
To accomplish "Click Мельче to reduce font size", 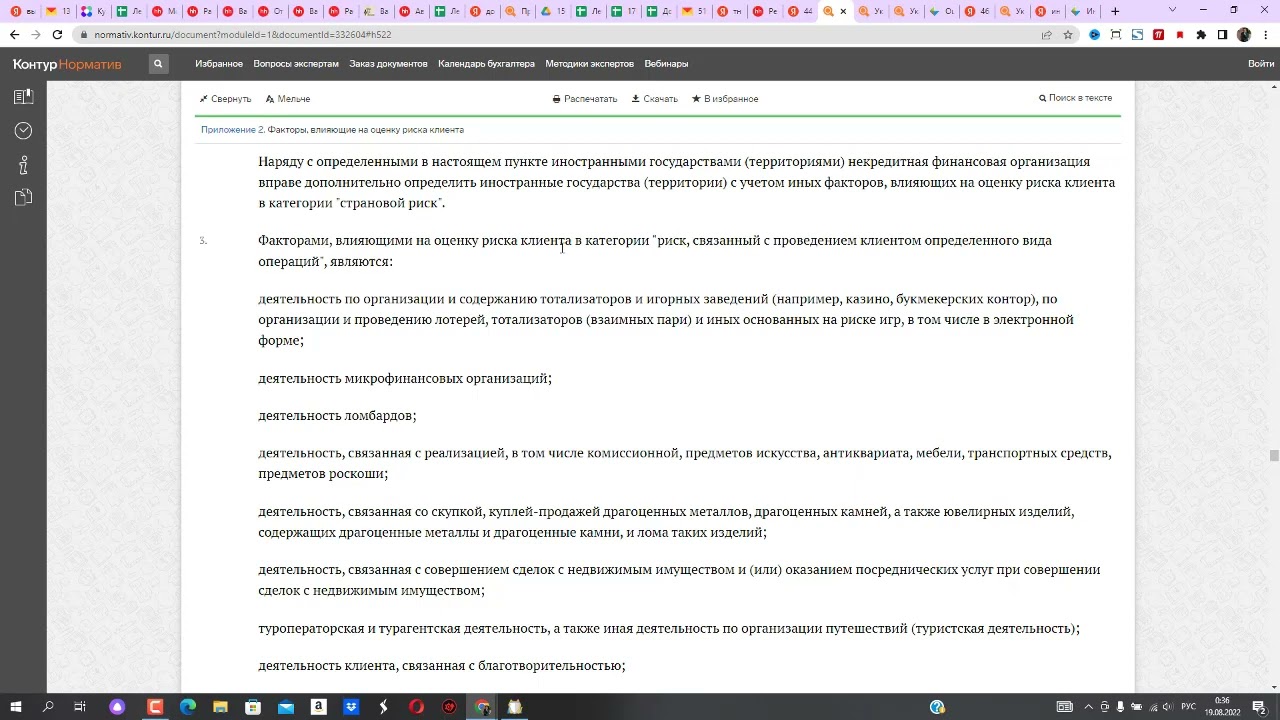I will (x=288, y=99).
